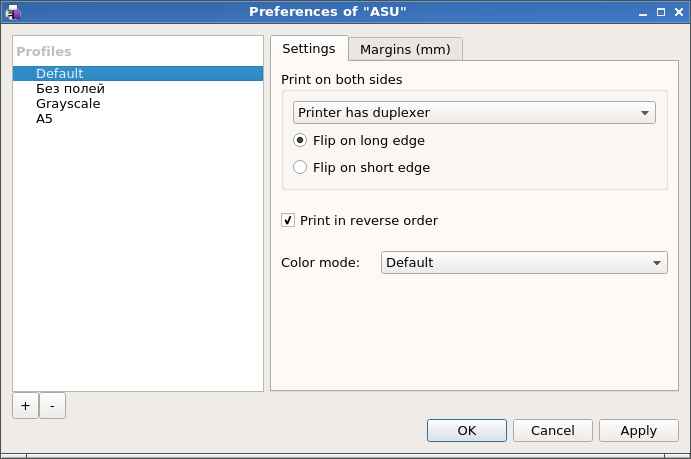Select the A5 profile
The image size is (691, 459).
pyautogui.click(x=44, y=119)
